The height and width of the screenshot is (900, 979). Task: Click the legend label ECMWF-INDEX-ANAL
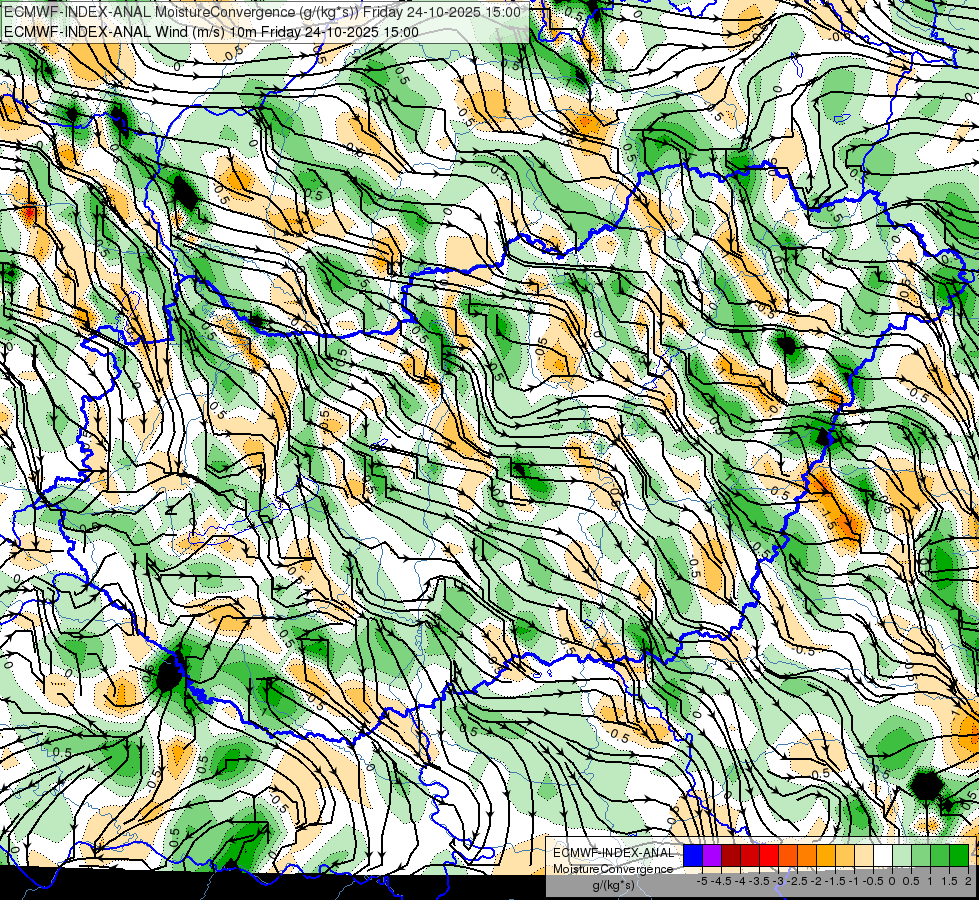point(613,853)
